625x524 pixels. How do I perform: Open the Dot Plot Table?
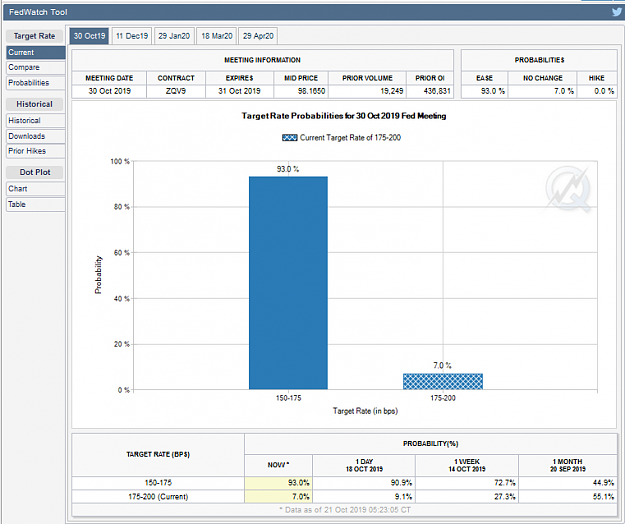[35, 204]
